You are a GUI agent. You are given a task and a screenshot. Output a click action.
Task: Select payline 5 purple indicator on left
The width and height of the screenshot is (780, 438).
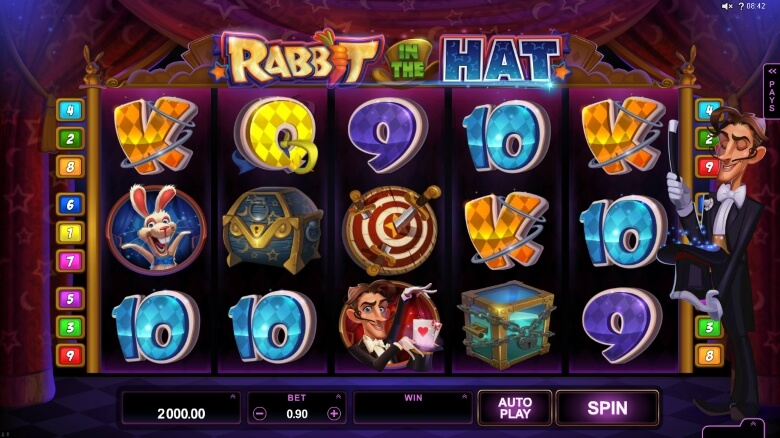tap(70, 299)
